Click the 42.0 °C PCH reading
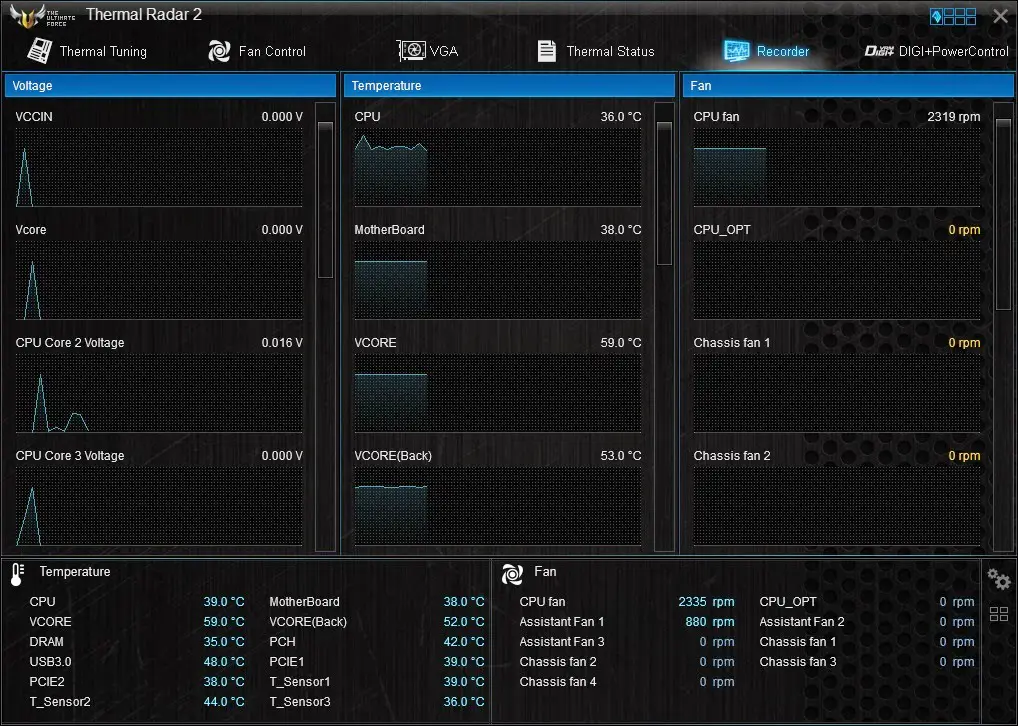This screenshot has height=726, width=1018. tap(464, 642)
